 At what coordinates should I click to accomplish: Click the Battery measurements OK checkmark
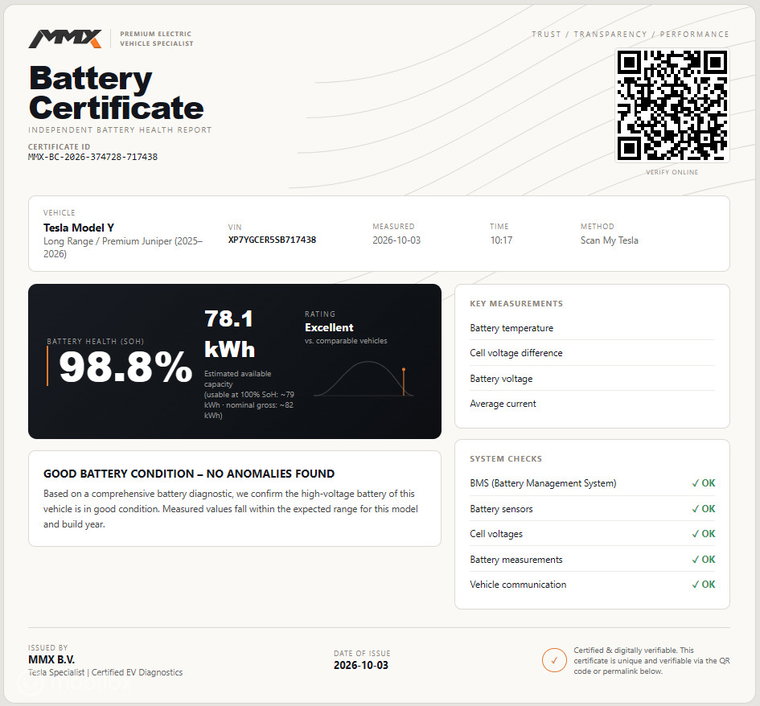pos(703,559)
